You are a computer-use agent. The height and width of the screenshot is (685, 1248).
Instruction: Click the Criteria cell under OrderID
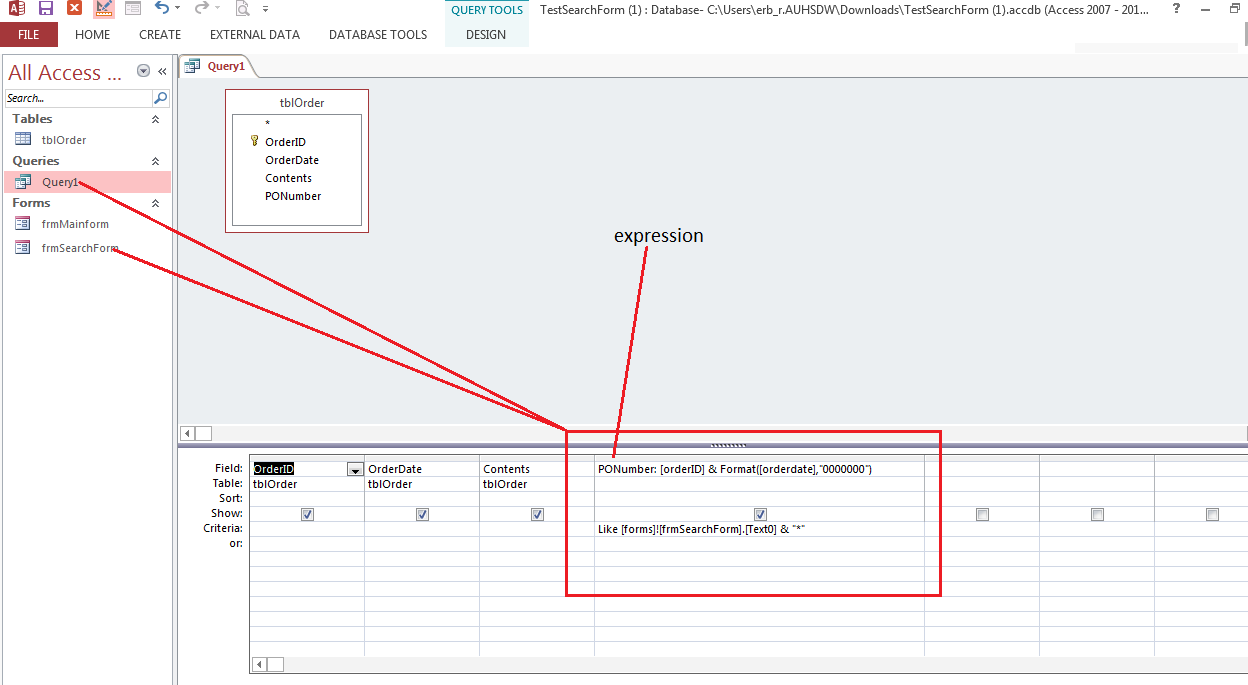[307, 528]
